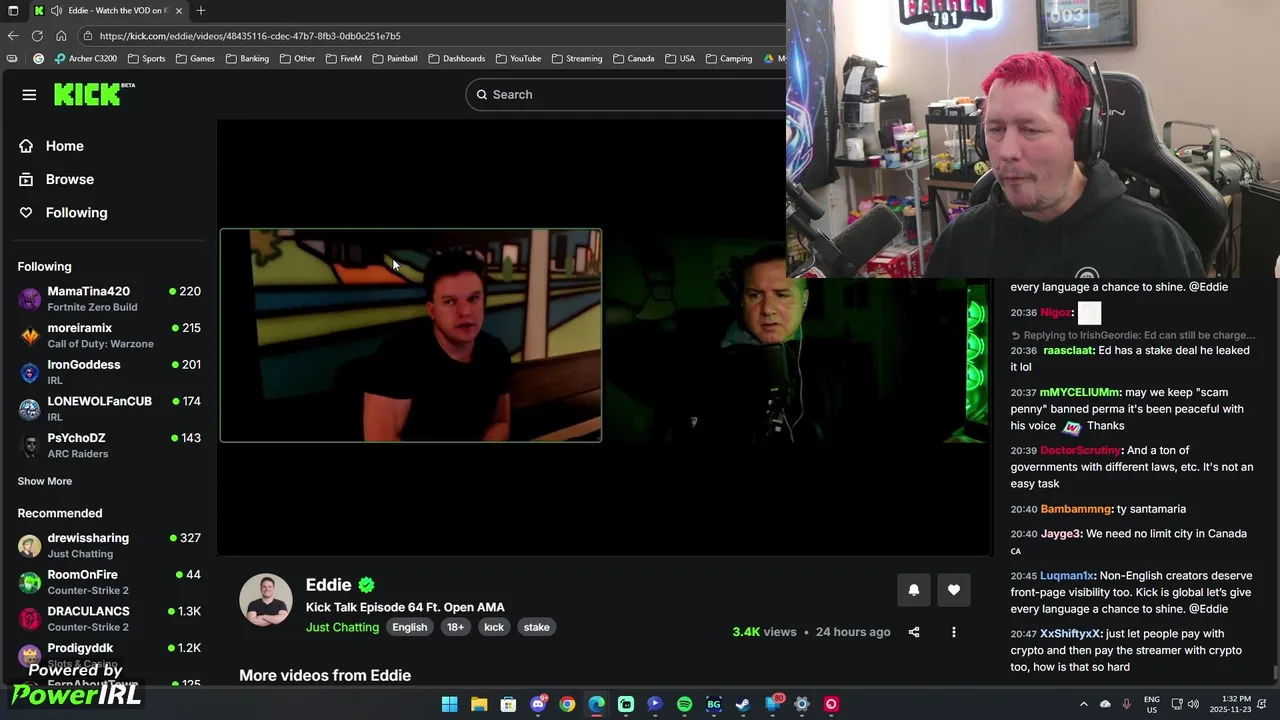Click the heart follow button for Eddie
1280x720 pixels.
click(x=954, y=590)
